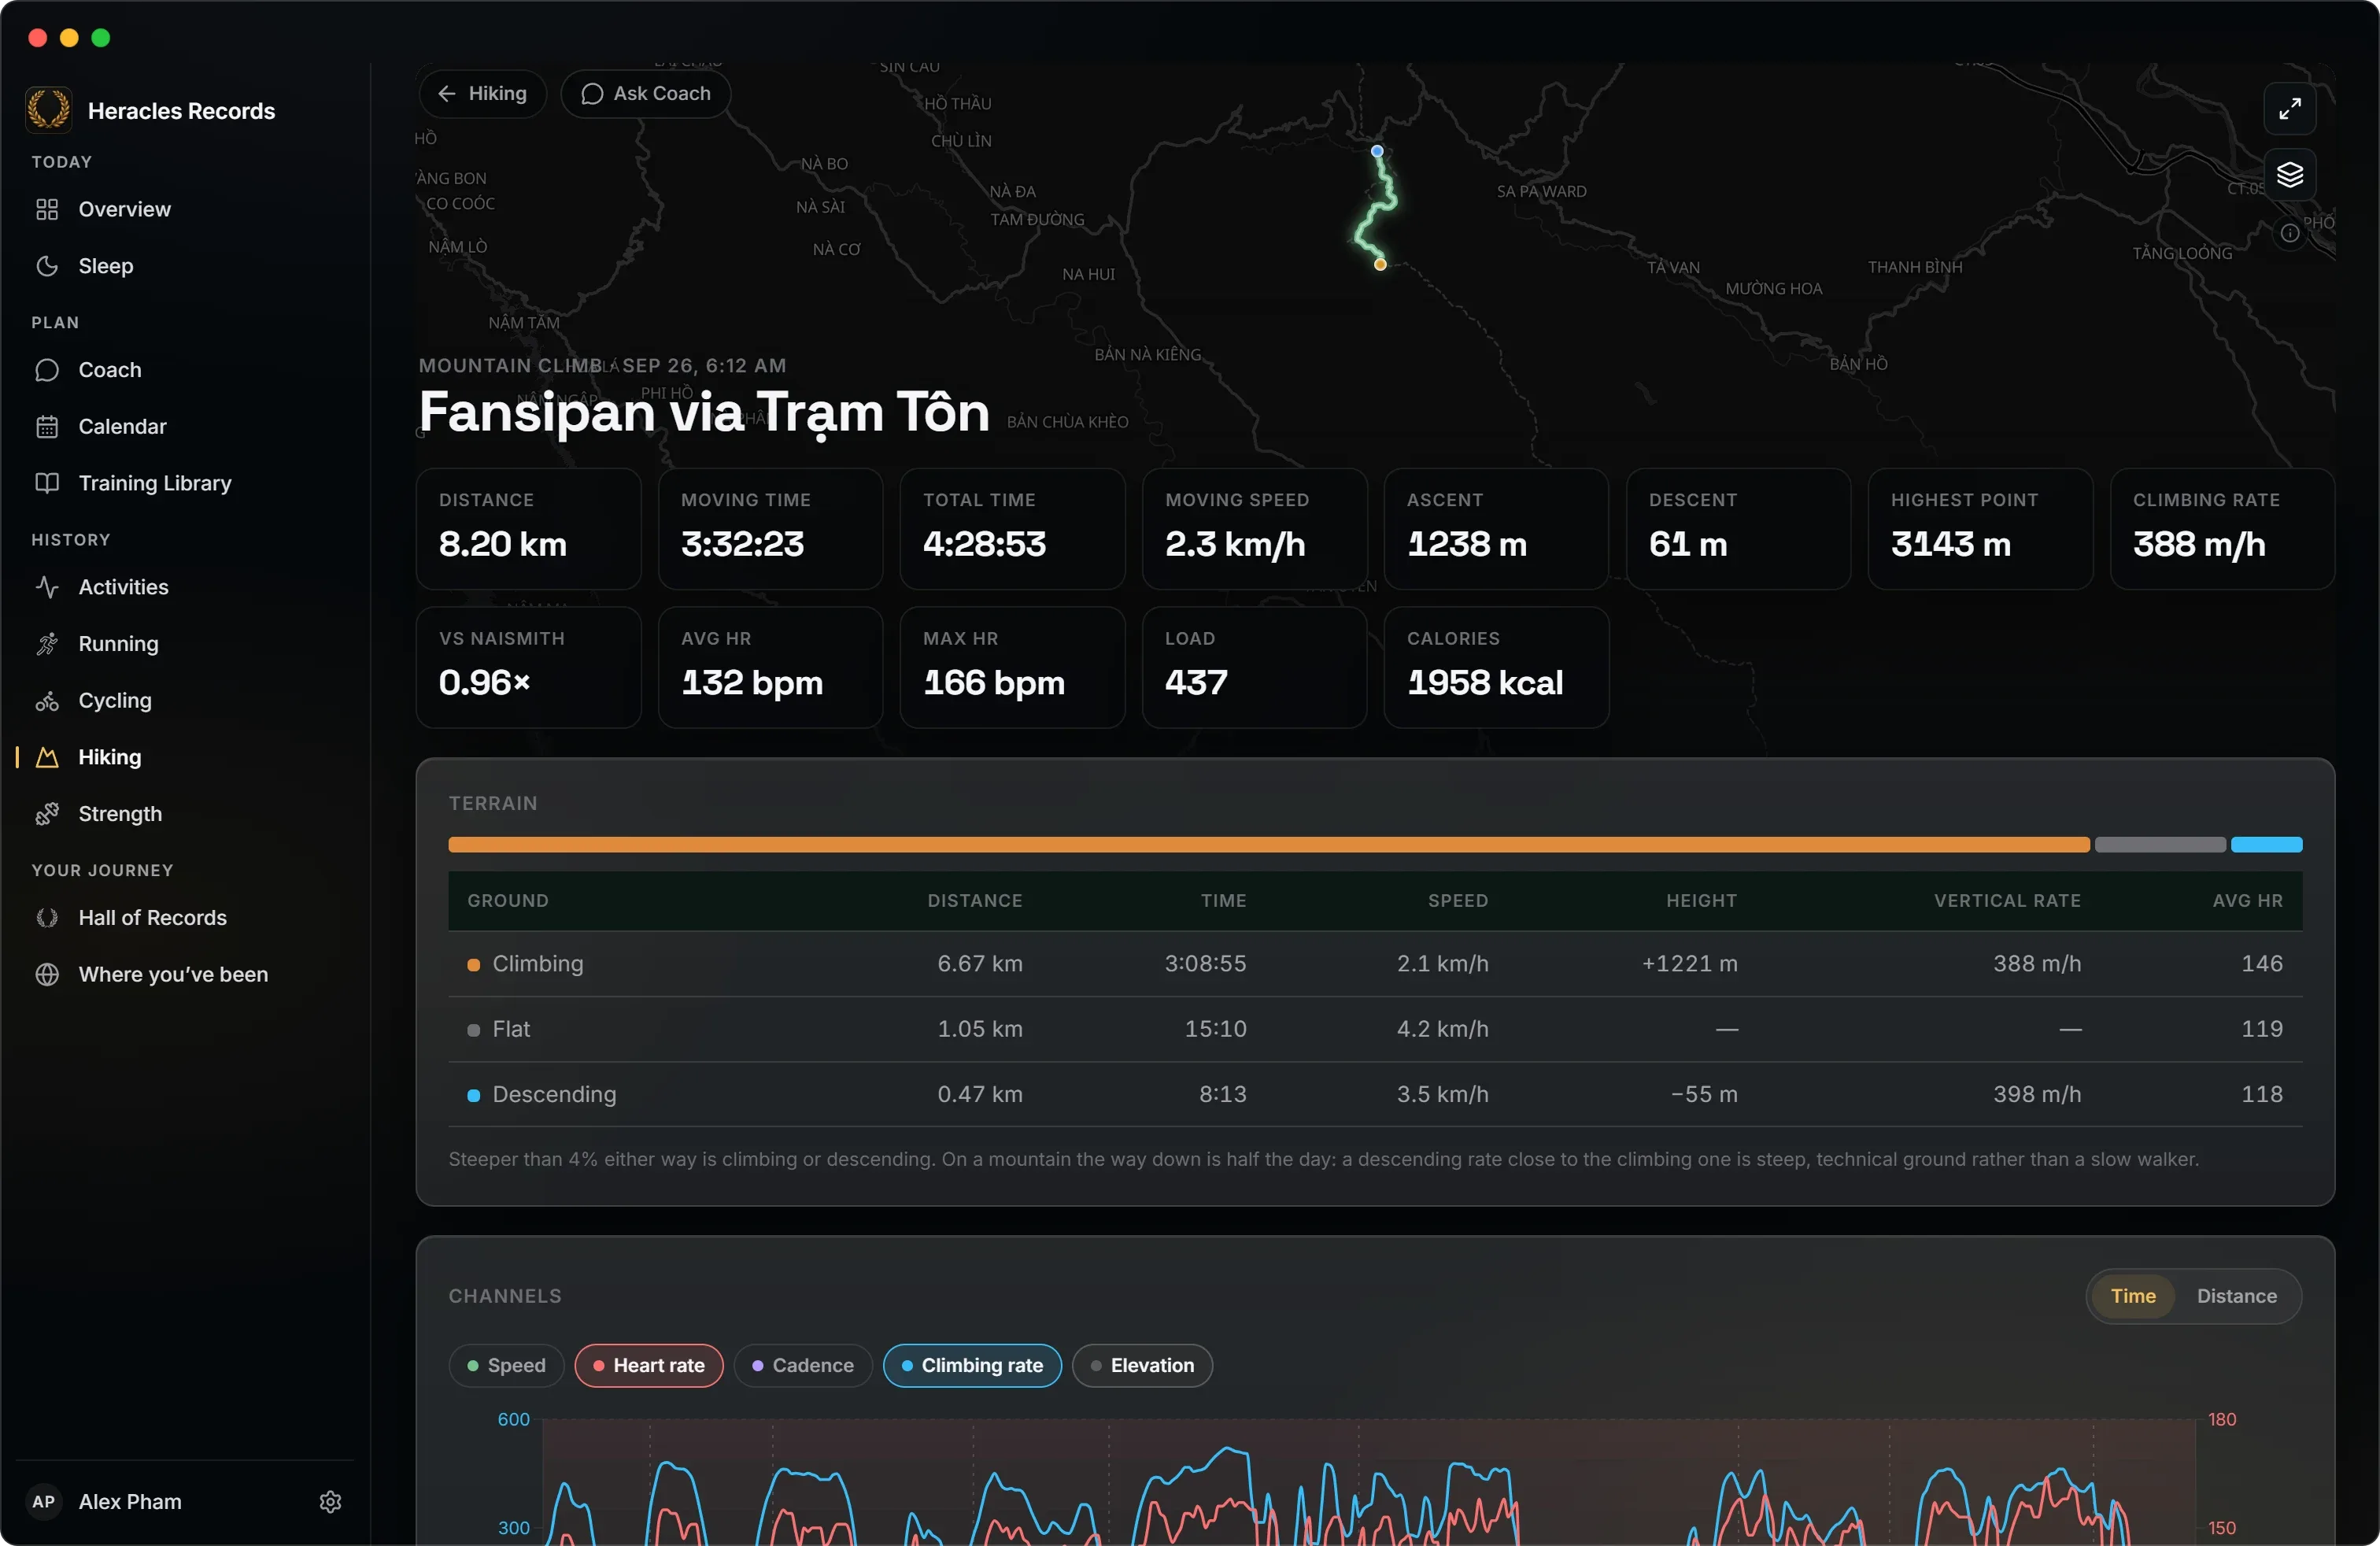The height and width of the screenshot is (1546, 2380).
Task: Select the Time axis option
Action: click(2132, 1296)
